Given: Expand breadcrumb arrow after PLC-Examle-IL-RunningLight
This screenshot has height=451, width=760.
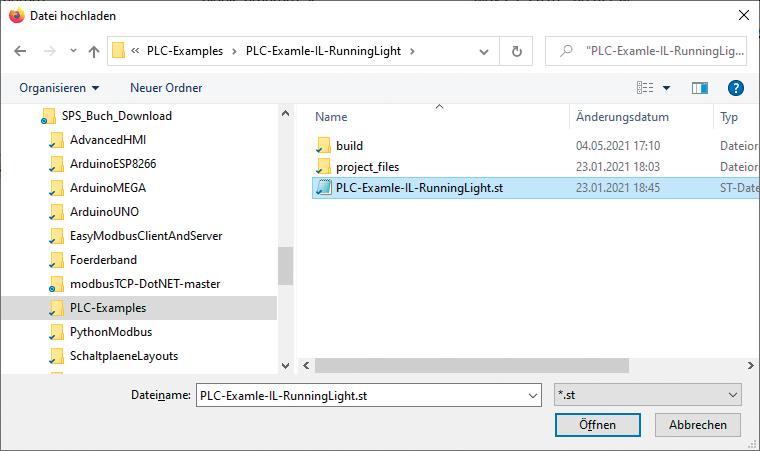Looking at the screenshot, I should (x=412, y=51).
